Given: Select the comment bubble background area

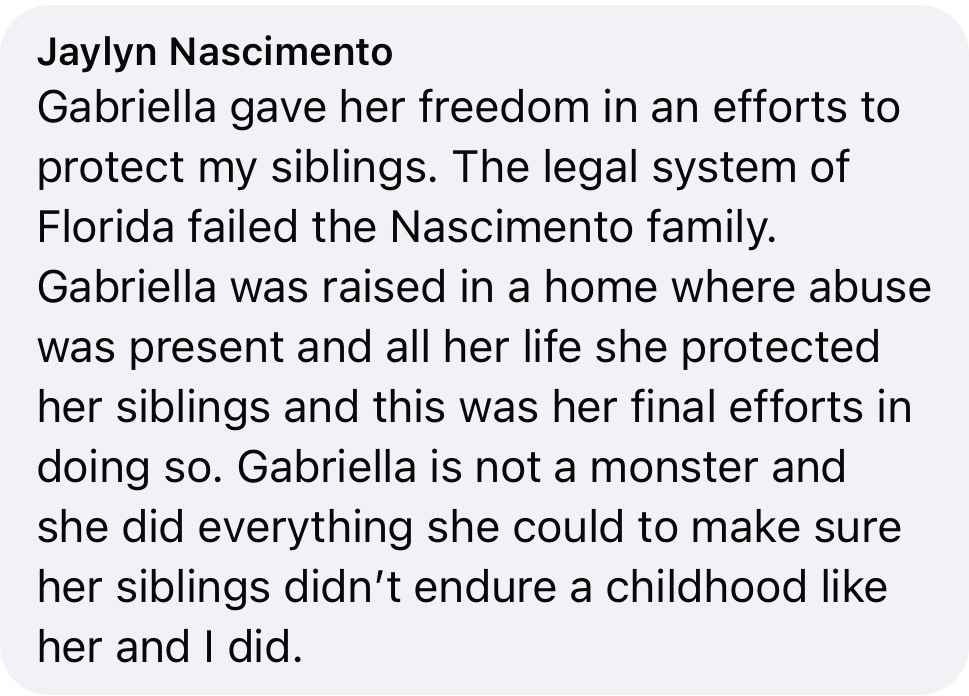Looking at the screenshot, I should click(x=484, y=350).
